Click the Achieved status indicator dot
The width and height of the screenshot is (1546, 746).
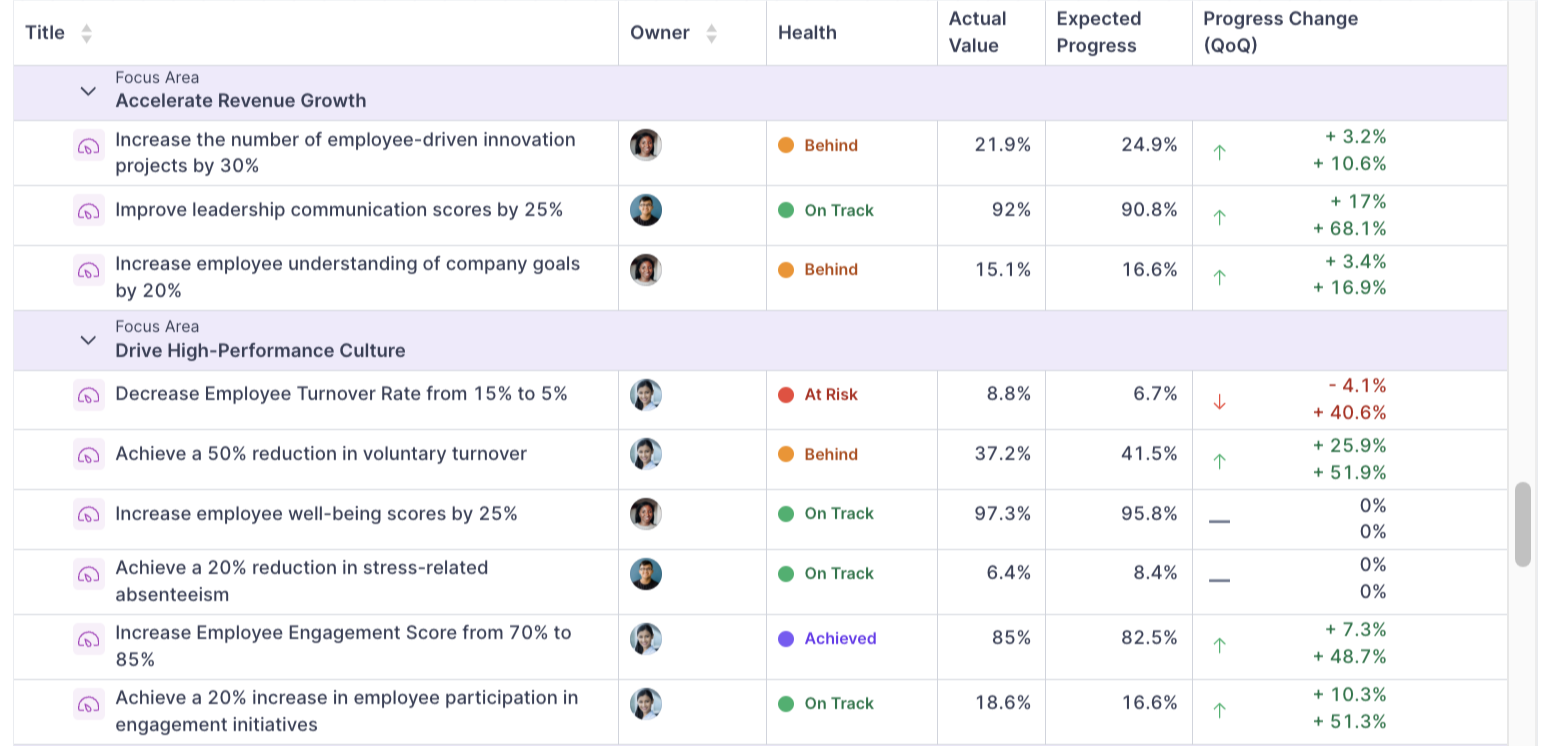pos(790,638)
